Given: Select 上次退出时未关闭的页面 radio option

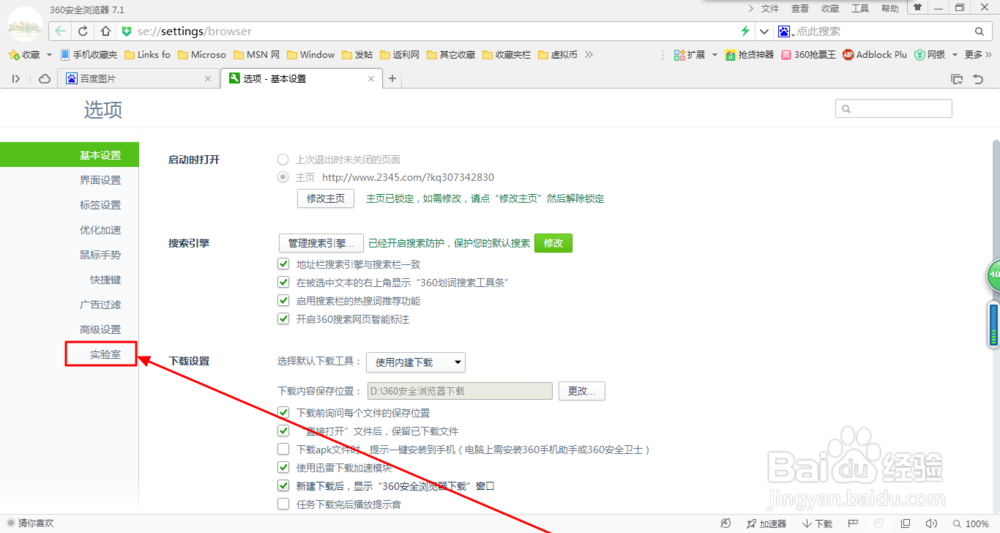Looking at the screenshot, I should (283, 159).
